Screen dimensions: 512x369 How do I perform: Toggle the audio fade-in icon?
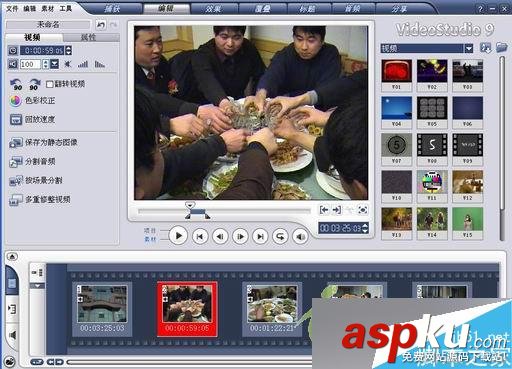point(83,64)
